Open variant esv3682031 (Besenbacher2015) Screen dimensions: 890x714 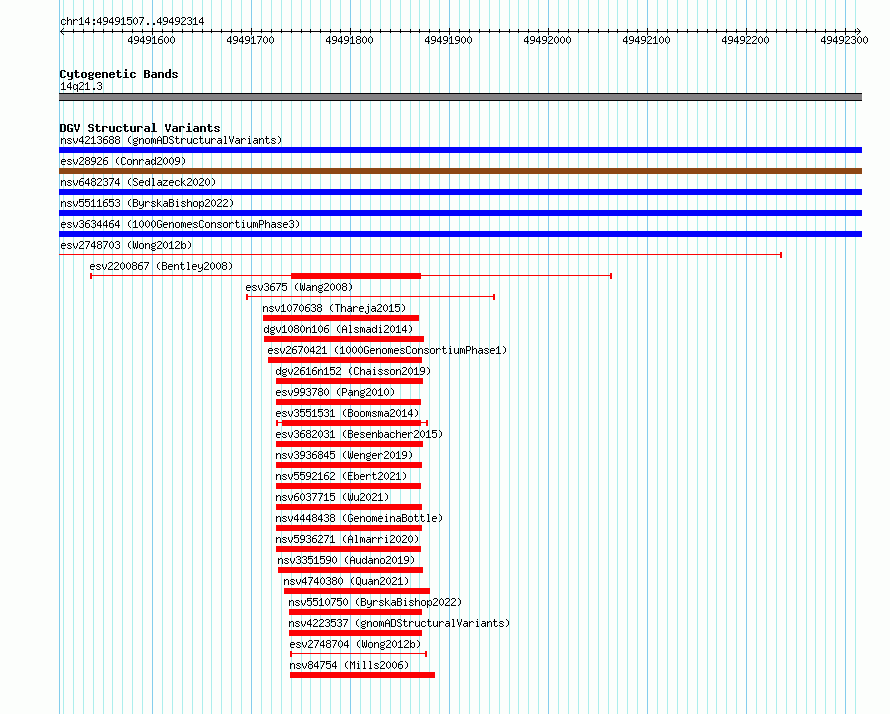[x=359, y=434]
